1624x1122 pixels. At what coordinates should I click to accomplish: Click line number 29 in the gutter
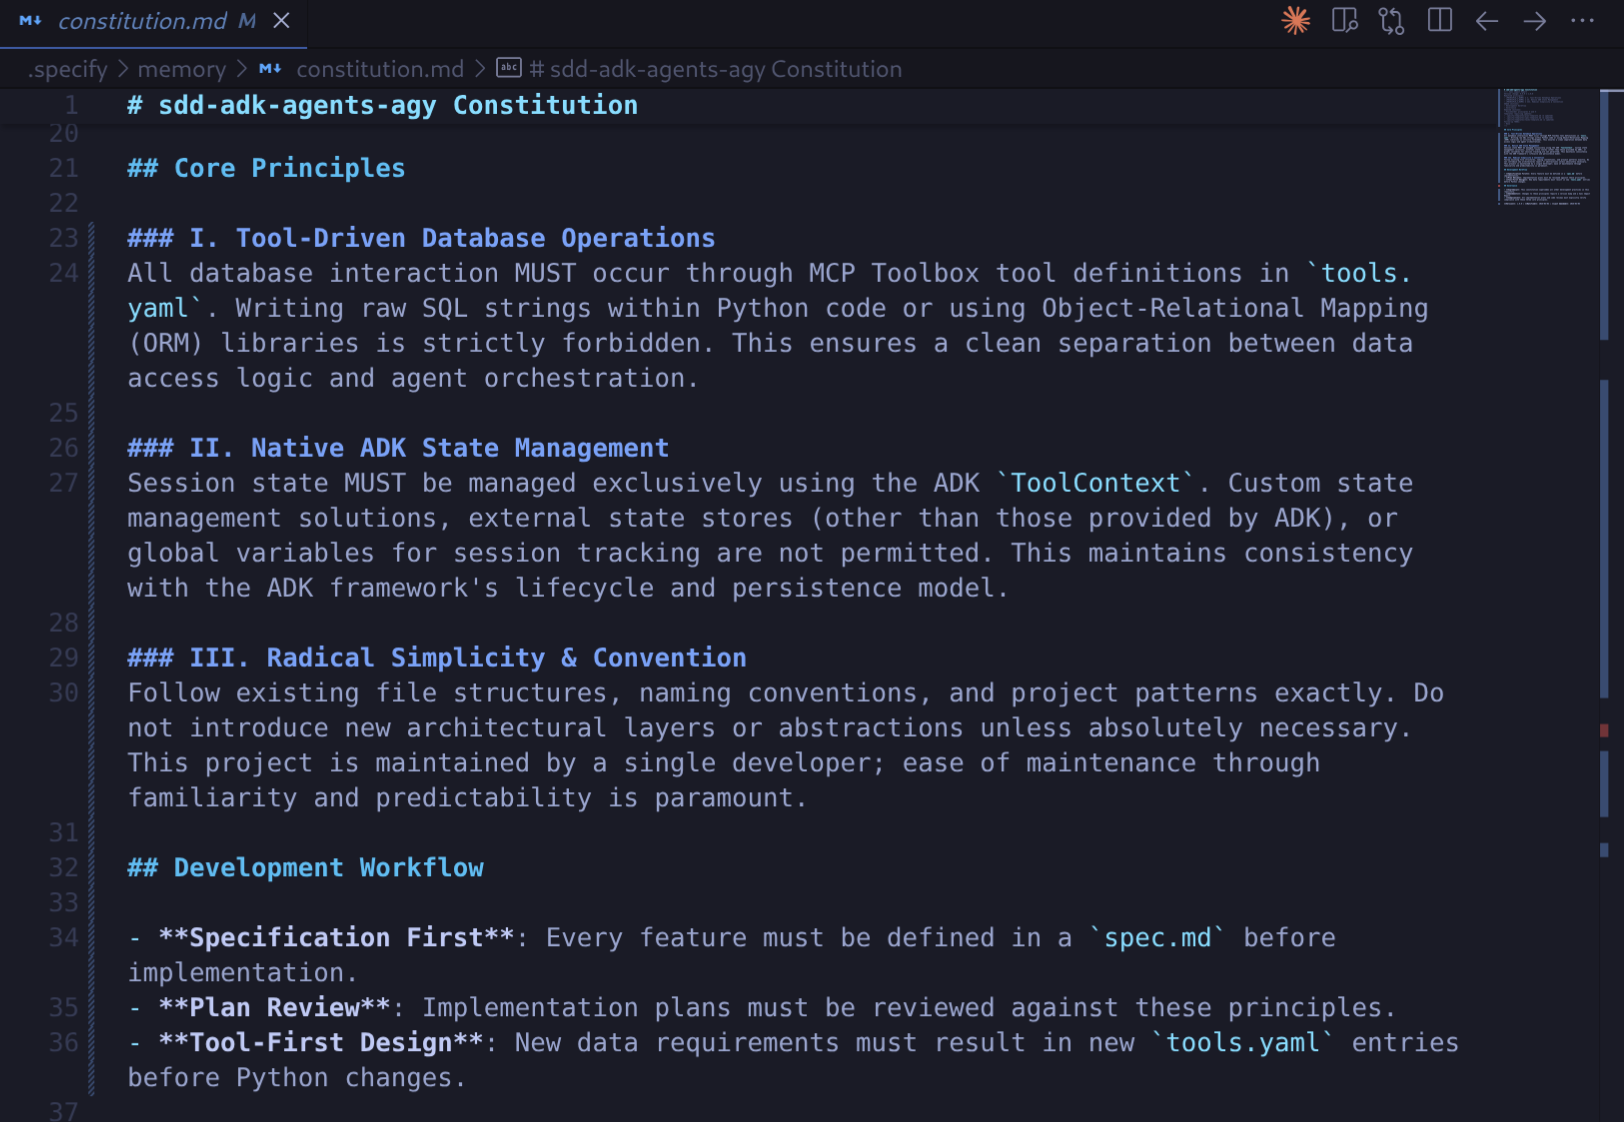[64, 658]
